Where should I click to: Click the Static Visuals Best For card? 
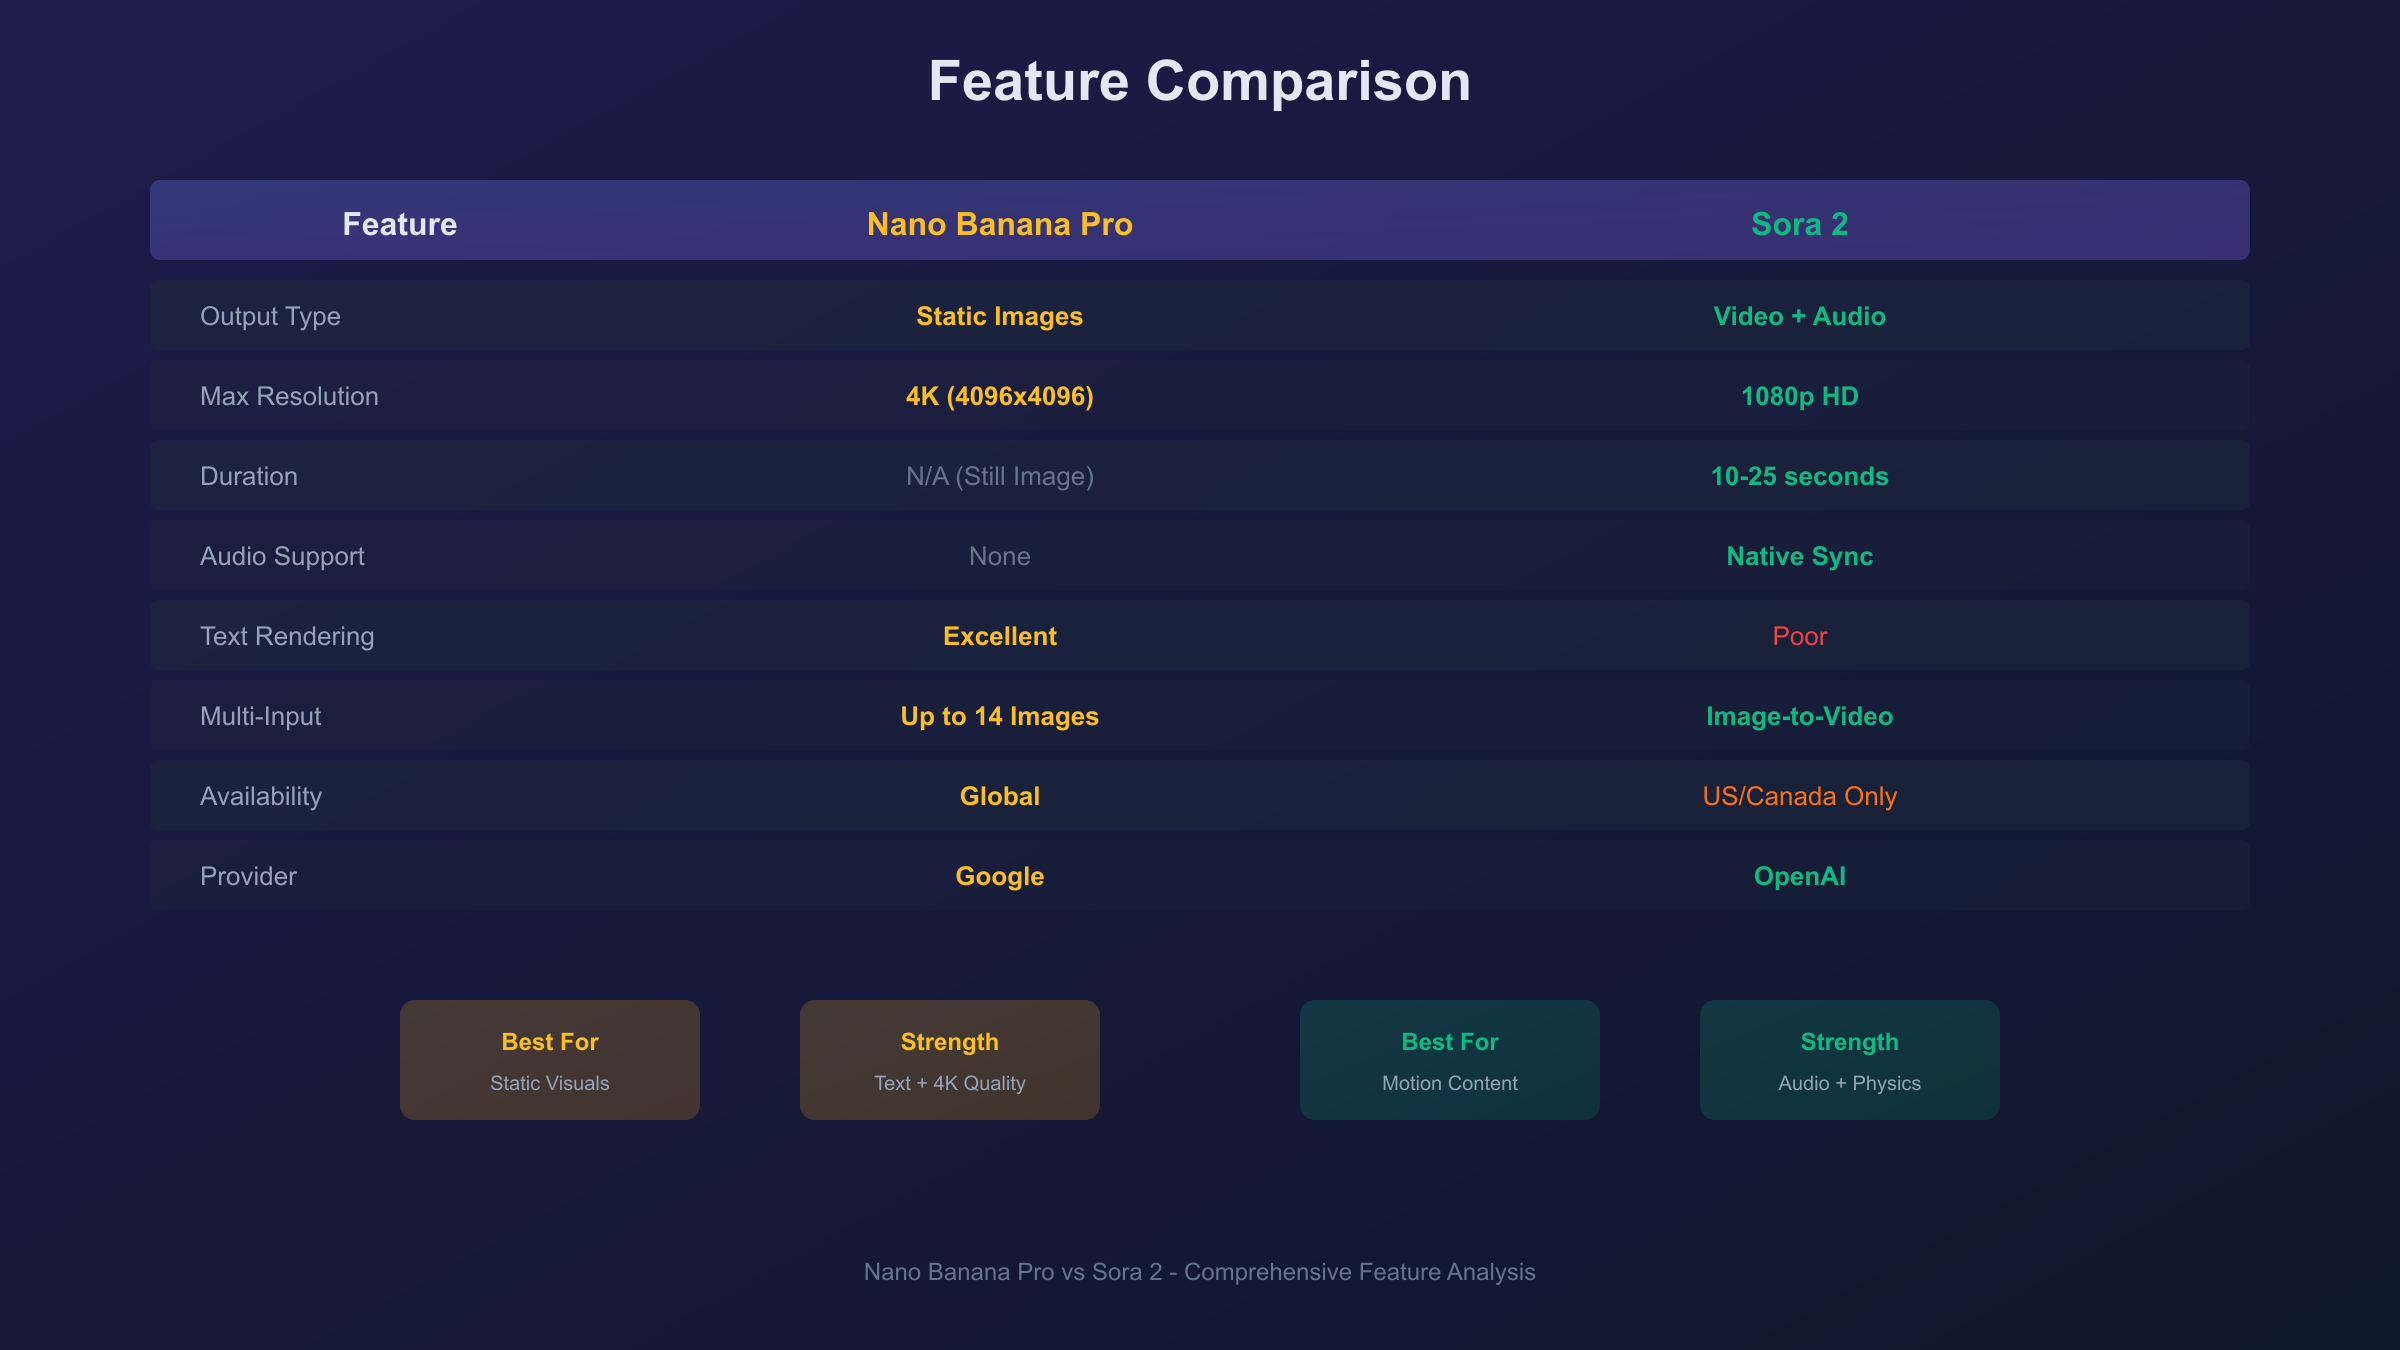click(x=549, y=1059)
